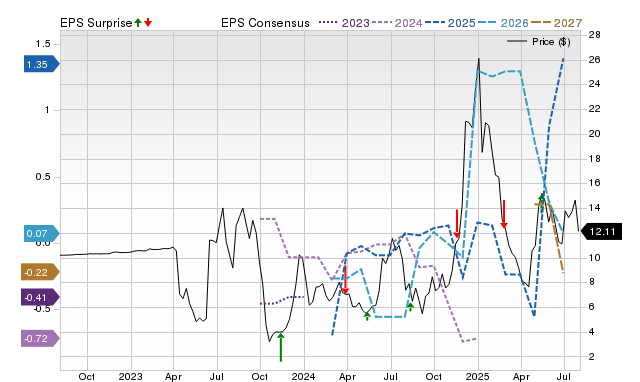Click the 2024 EPS consensus legend entry

397,23
